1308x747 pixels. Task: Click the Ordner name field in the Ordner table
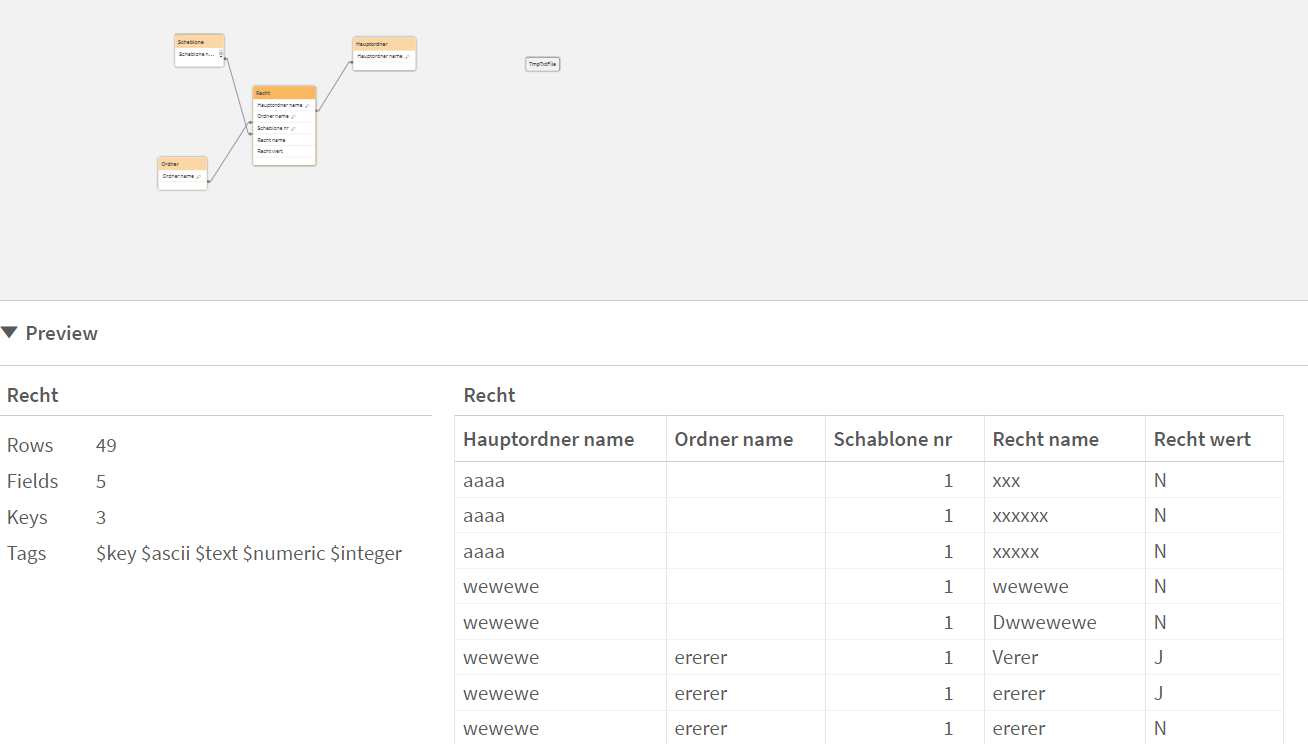tap(178, 176)
